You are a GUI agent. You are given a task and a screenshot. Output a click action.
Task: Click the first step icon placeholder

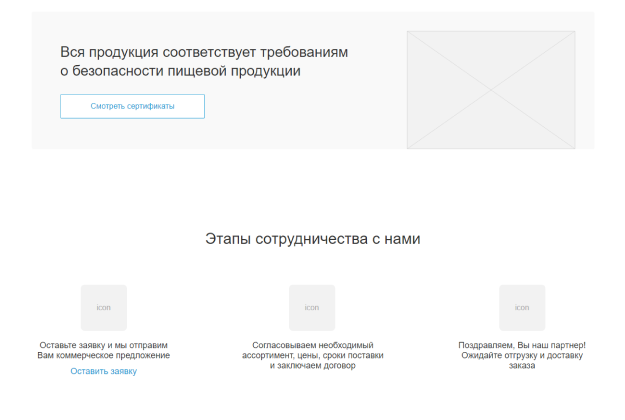coord(103,307)
